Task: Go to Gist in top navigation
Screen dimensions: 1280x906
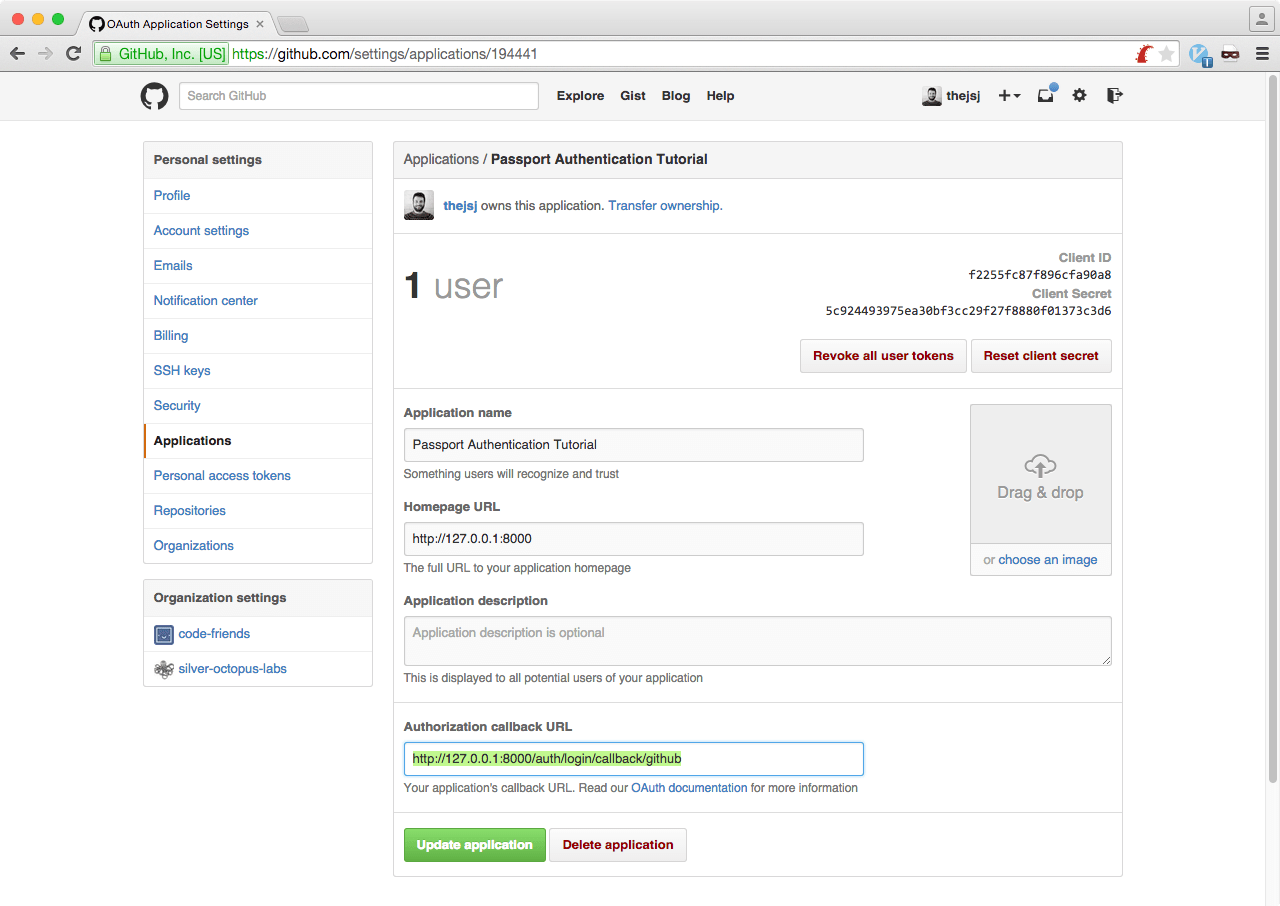Action: pyautogui.click(x=633, y=96)
